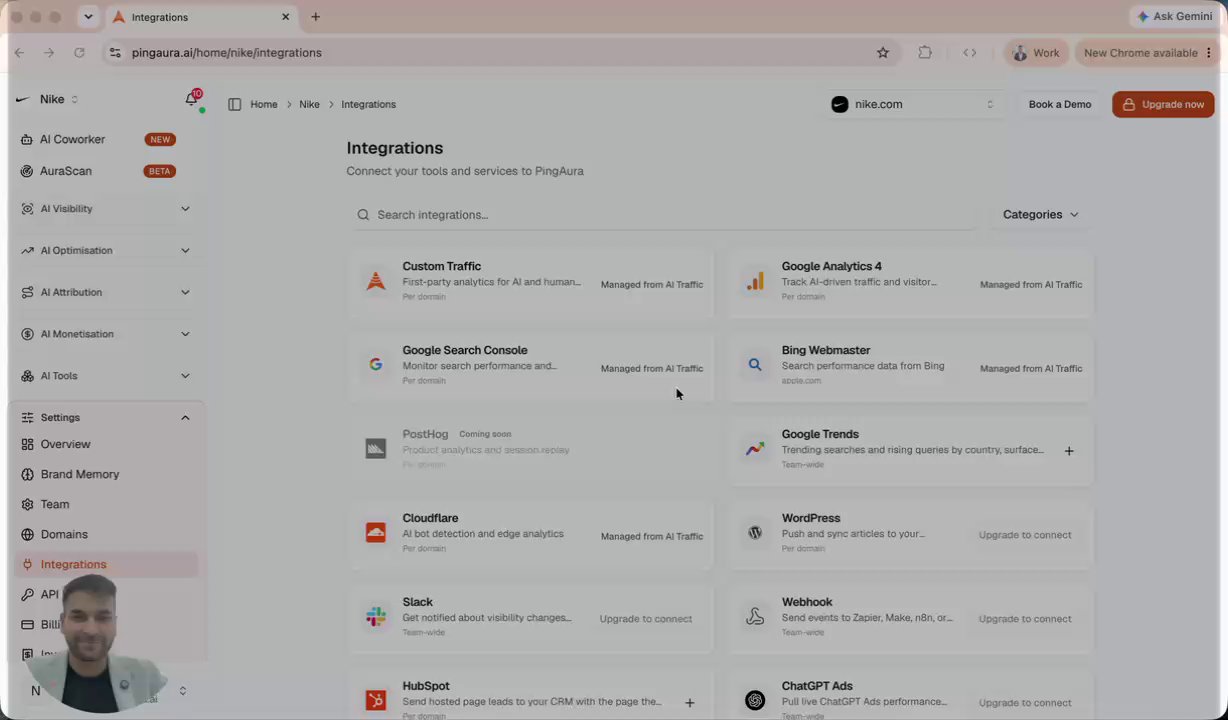Expand AI Optimisation section

click(106, 250)
